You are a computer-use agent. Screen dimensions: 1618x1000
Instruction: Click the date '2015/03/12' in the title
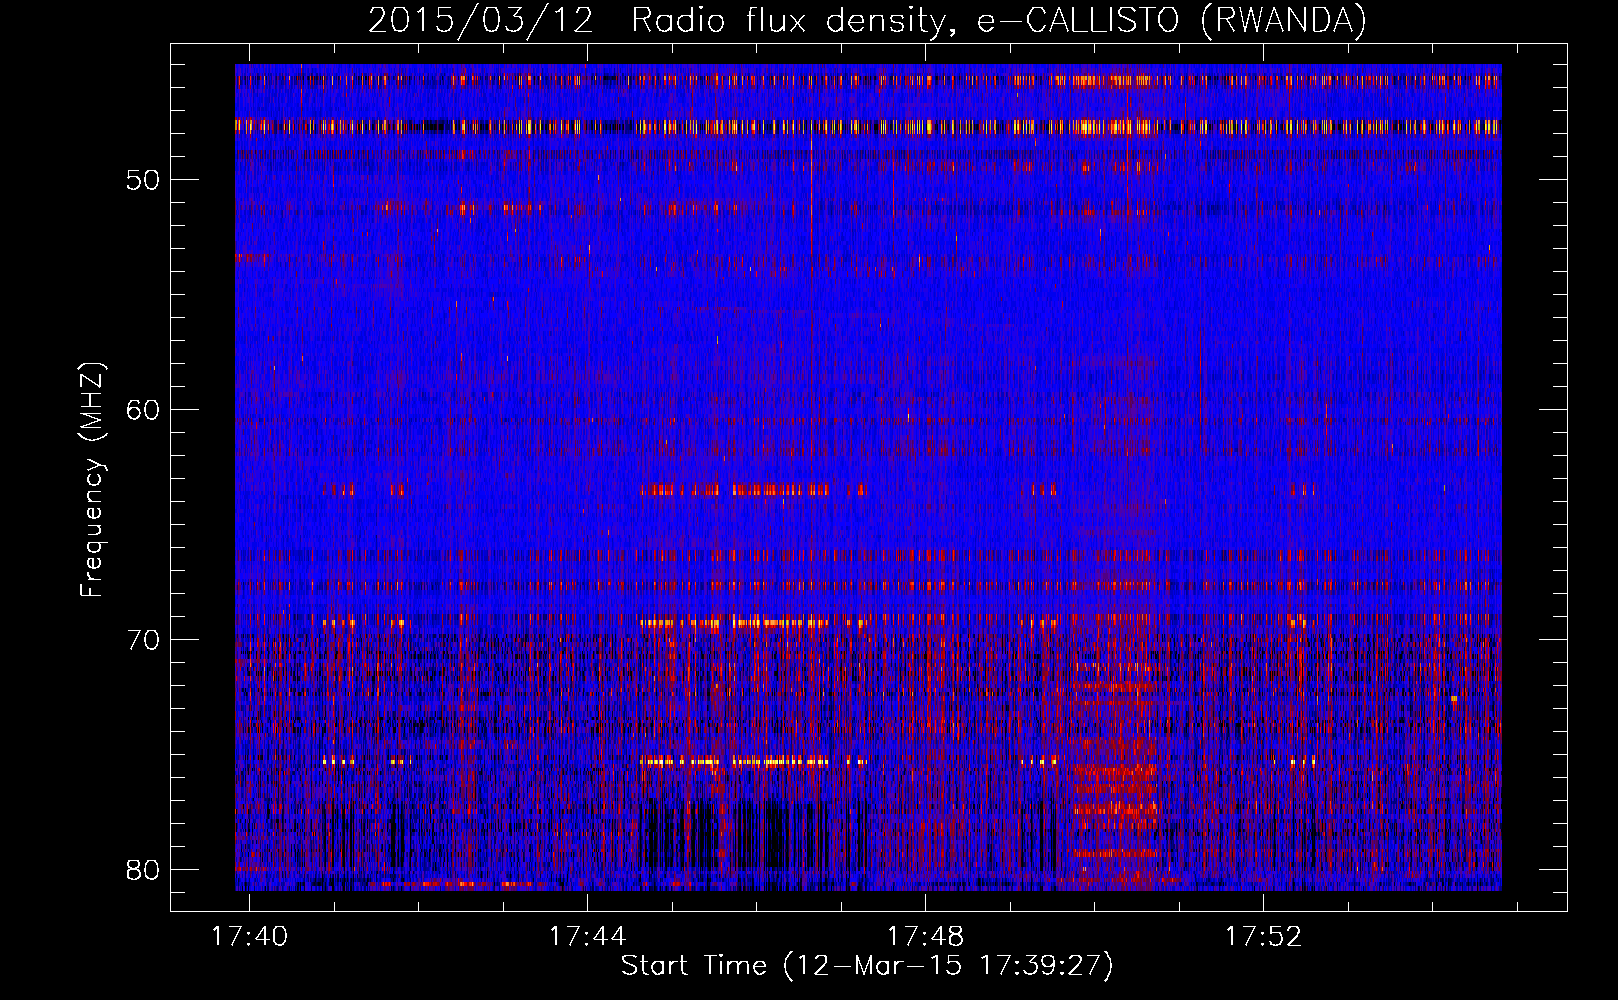tap(481, 21)
